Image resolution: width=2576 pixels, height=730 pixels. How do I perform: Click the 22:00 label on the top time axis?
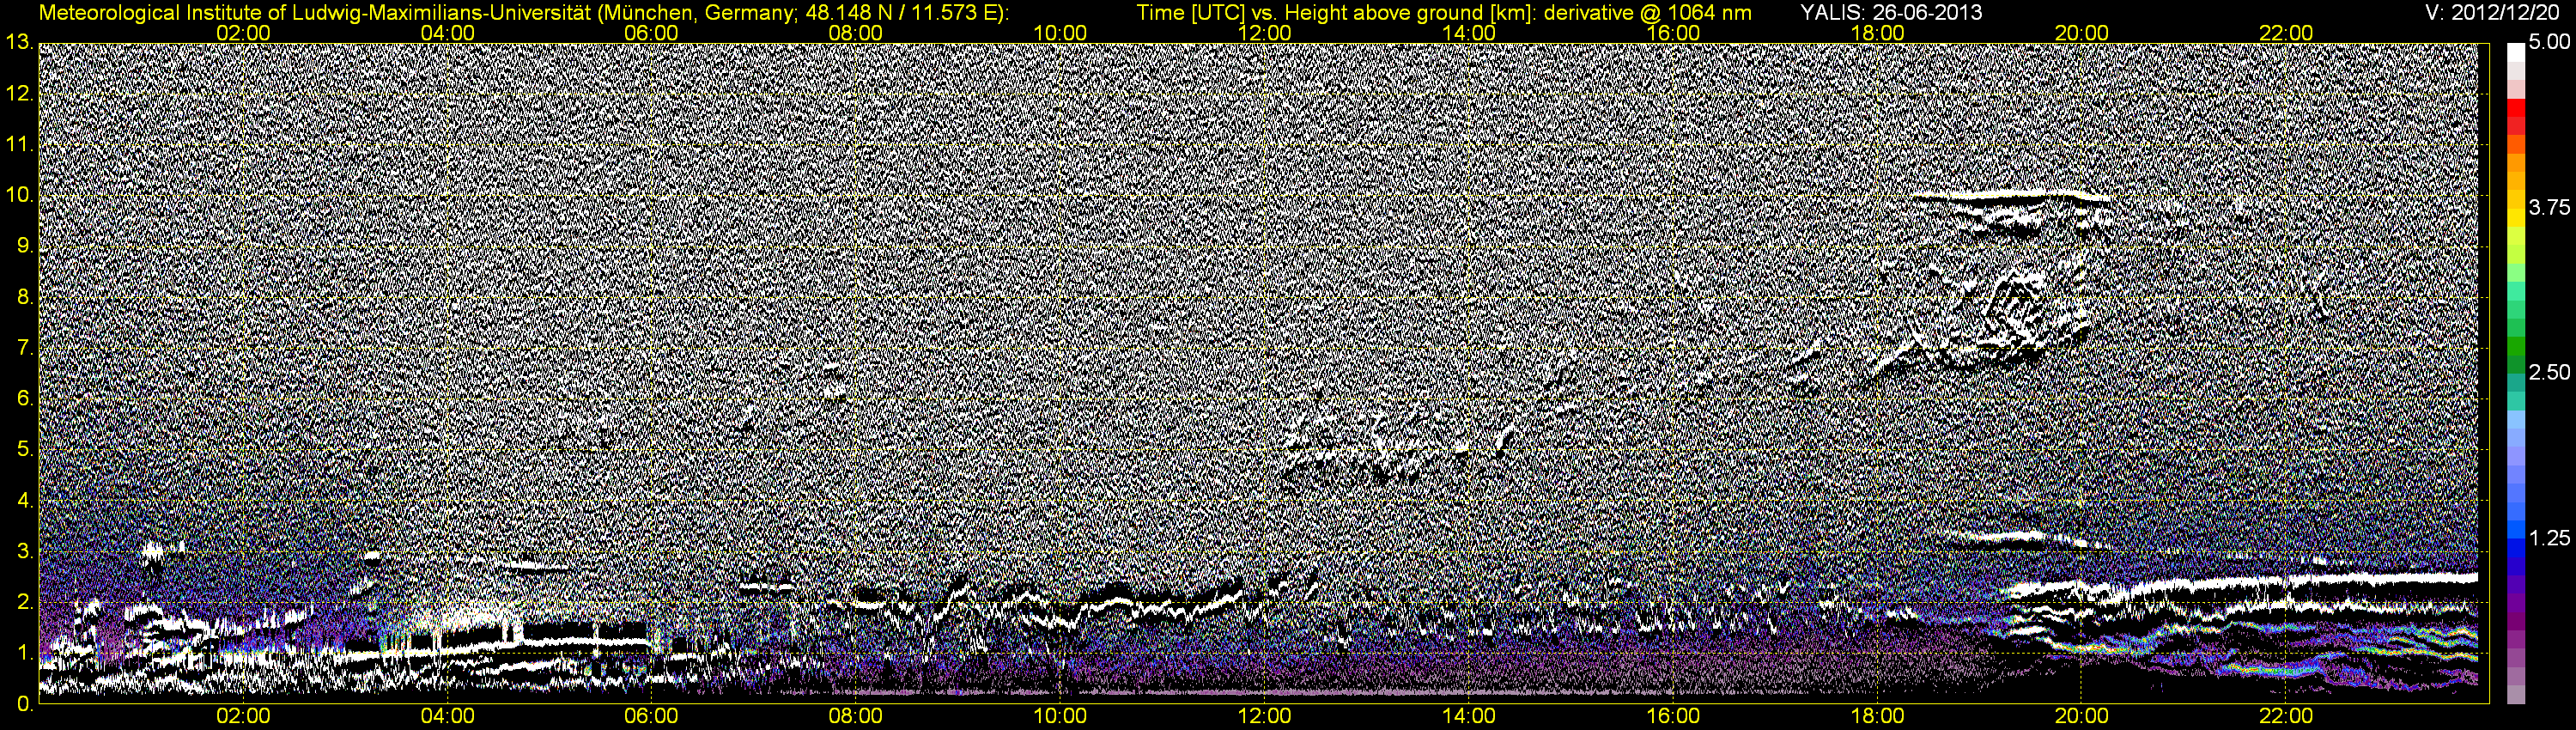click(x=2286, y=33)
